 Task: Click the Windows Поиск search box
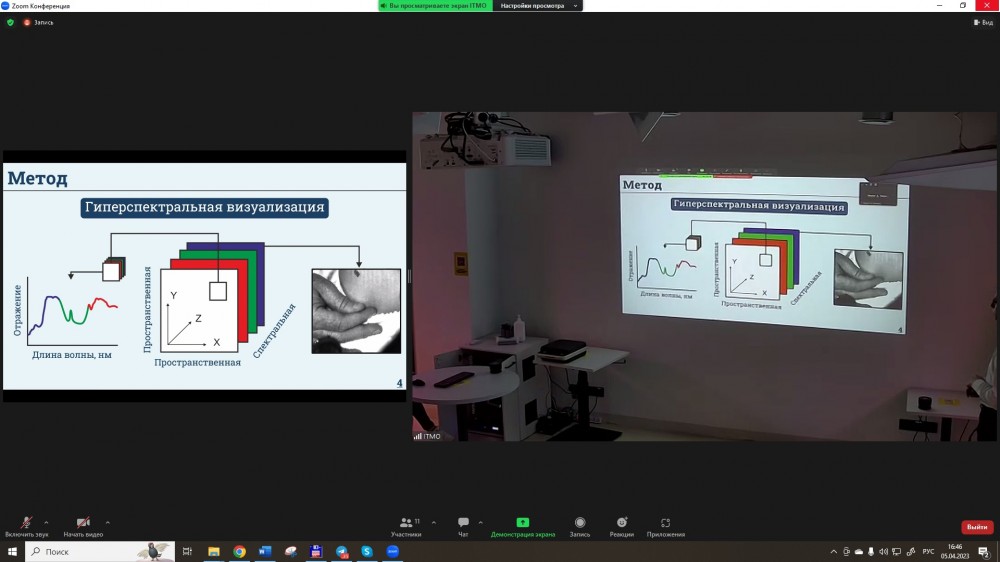coord(100,551)
